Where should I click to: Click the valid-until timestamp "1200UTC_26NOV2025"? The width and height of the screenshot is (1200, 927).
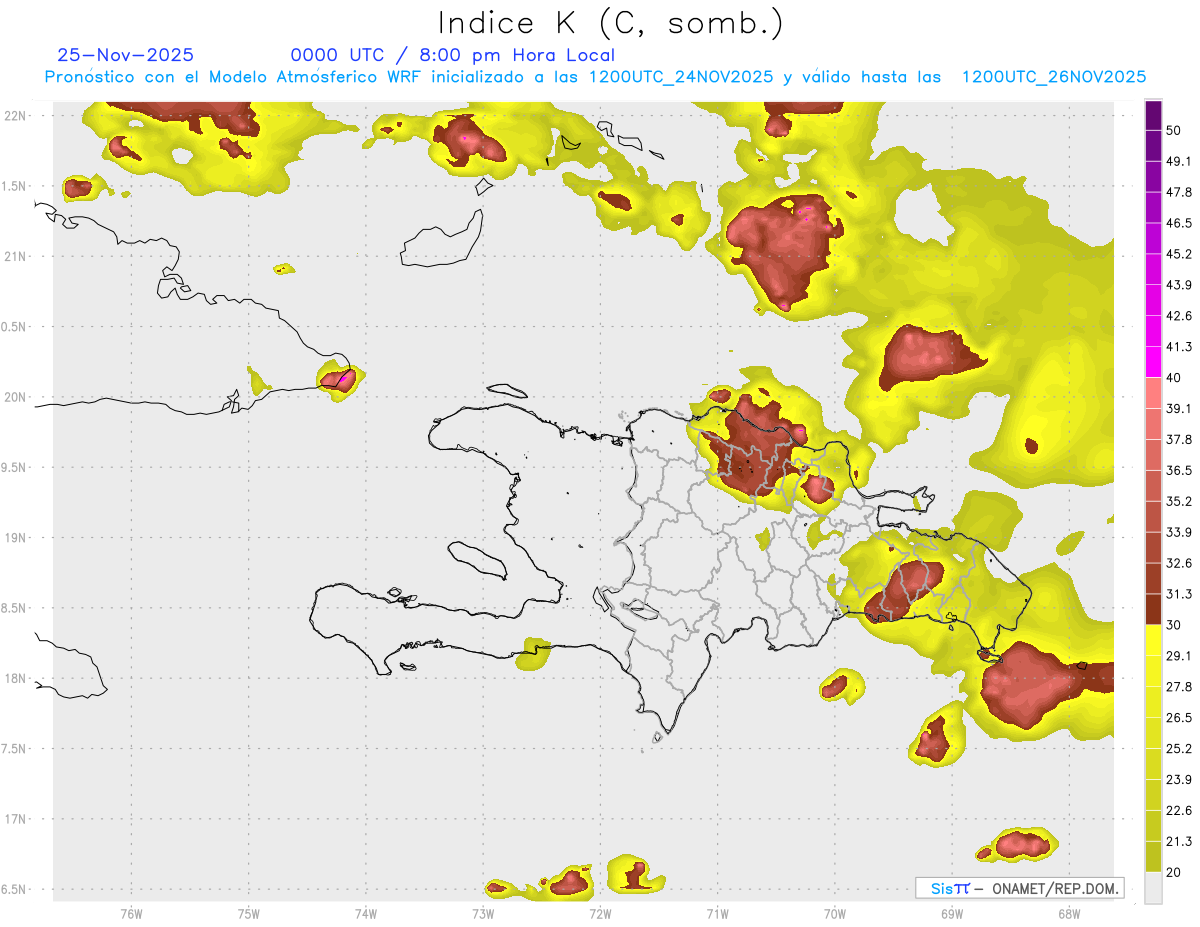1054,77
